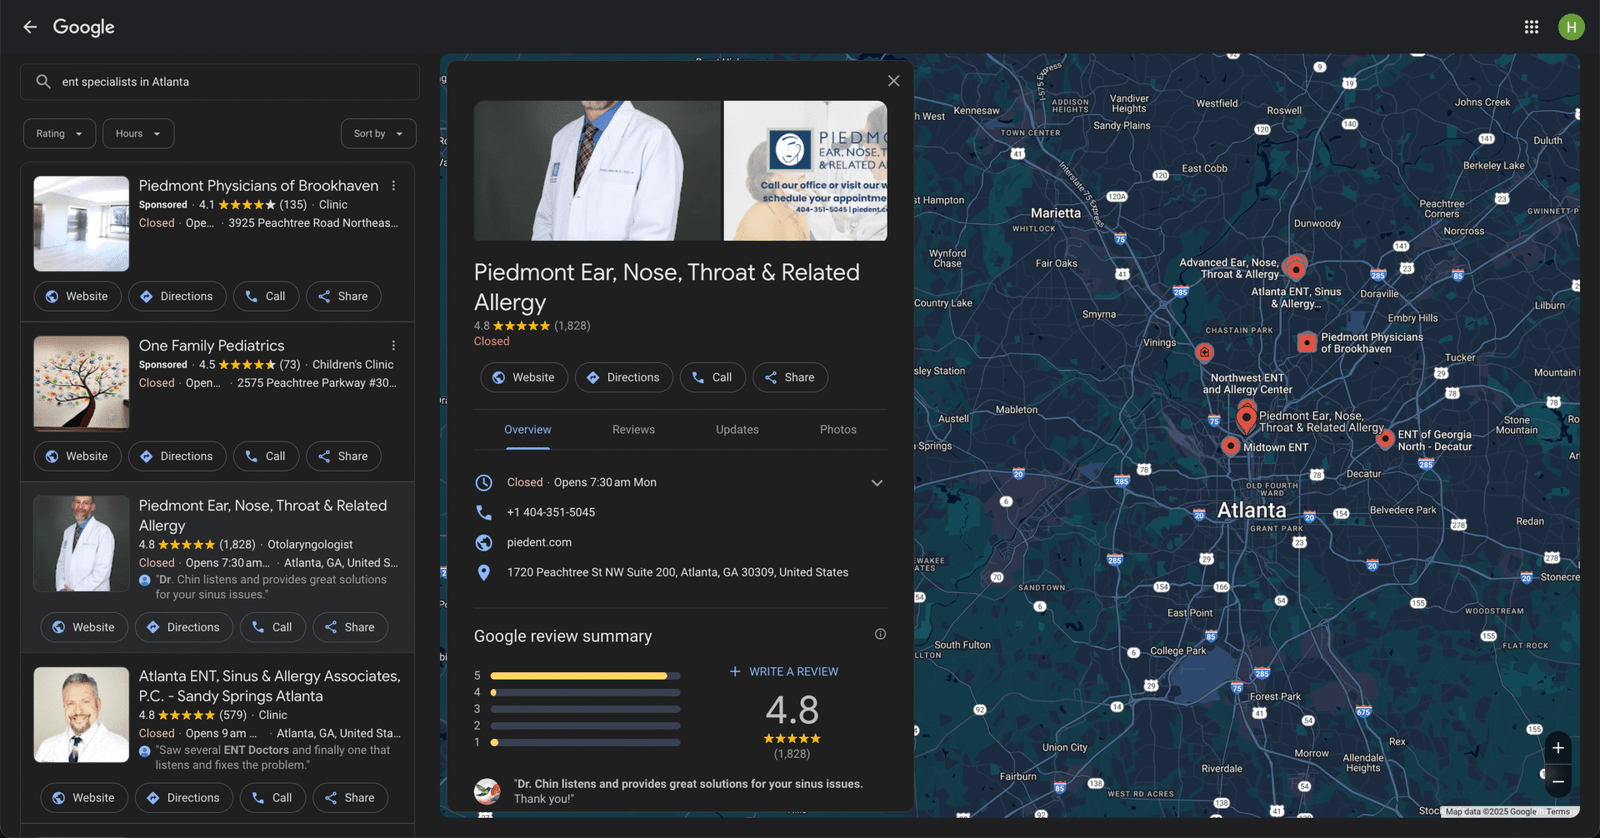The height and width of the screenshot is (838, 1600).
Task: Share Atlanta ENT, Sinus & Allergy Associates listing
Action: pyautogui.click(x=350, y=798)
